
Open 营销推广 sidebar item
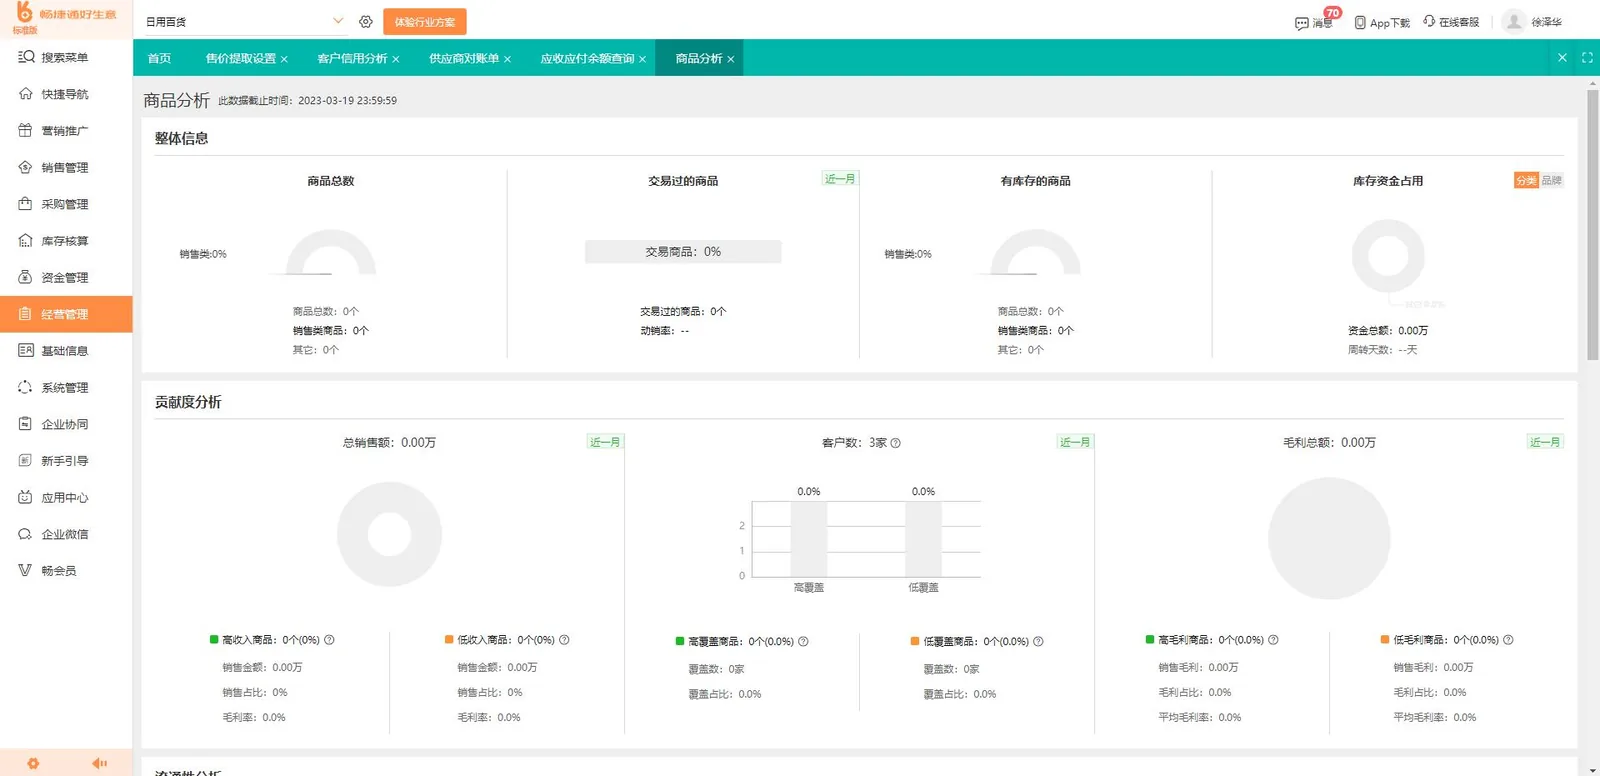[x=66, y=131]
